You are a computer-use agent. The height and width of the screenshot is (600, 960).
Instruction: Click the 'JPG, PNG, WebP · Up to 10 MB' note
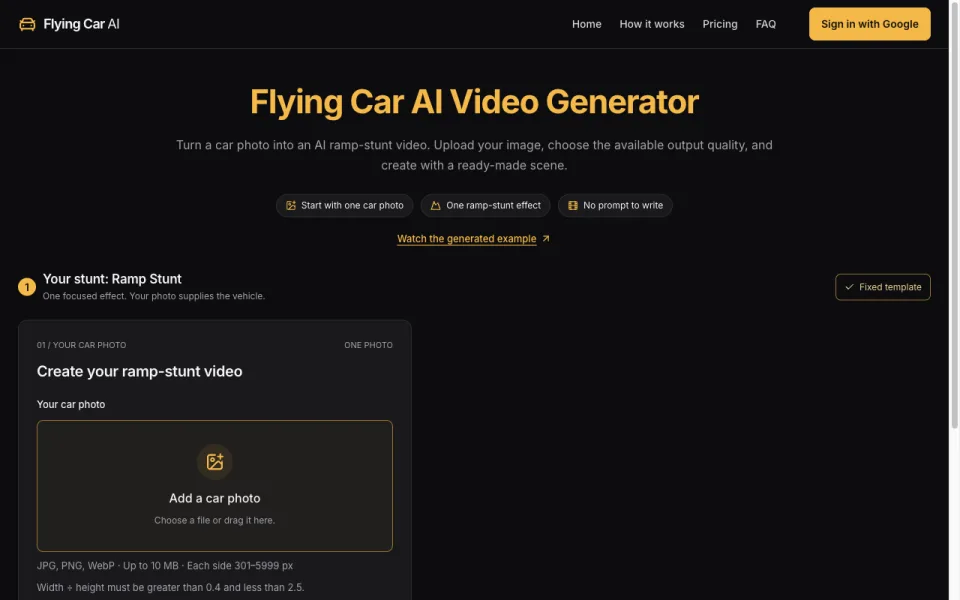[165, 566]
